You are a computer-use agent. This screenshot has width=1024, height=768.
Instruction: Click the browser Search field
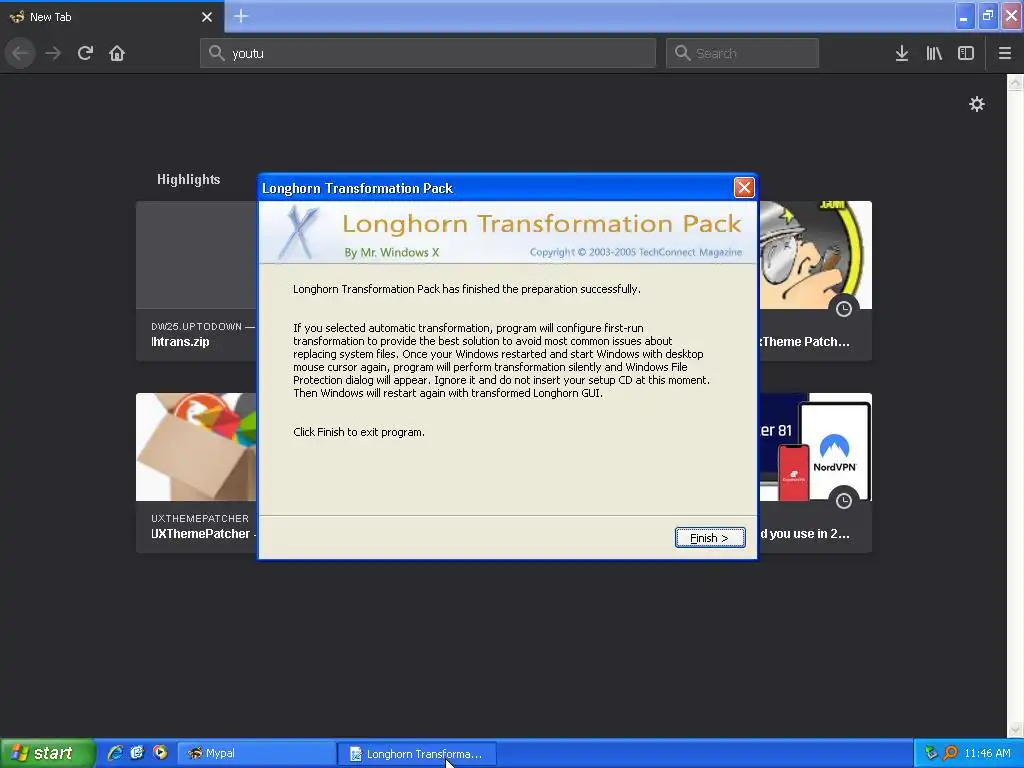click(x=742, y=53)
